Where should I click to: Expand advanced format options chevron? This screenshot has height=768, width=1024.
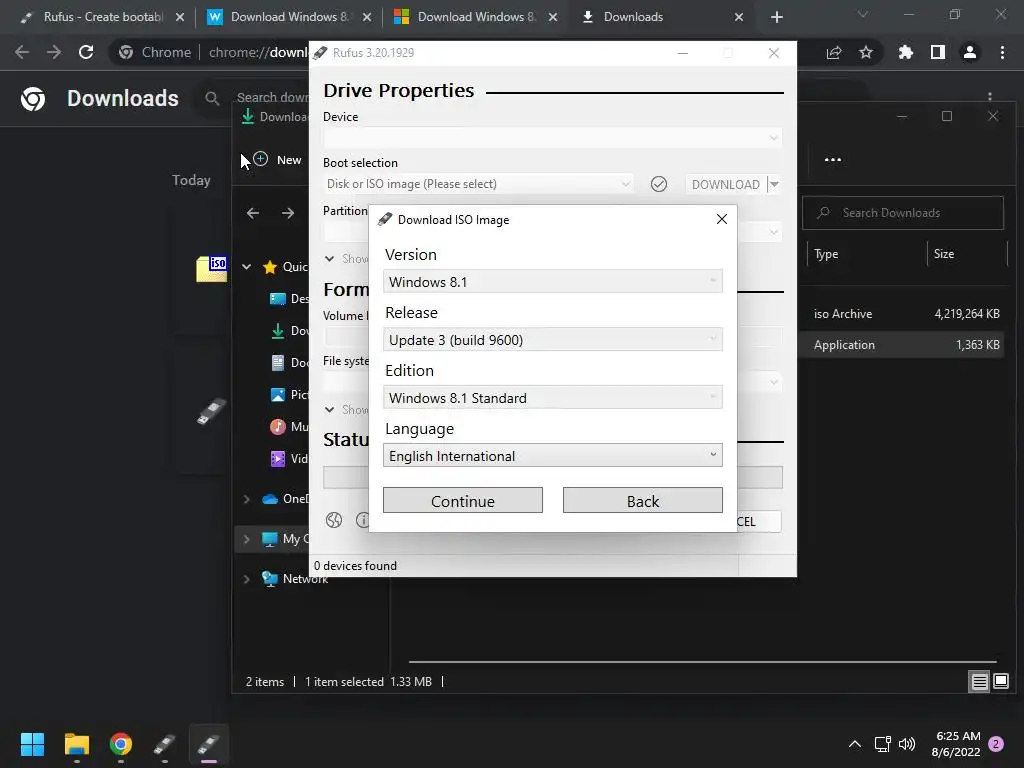point(329,409)
